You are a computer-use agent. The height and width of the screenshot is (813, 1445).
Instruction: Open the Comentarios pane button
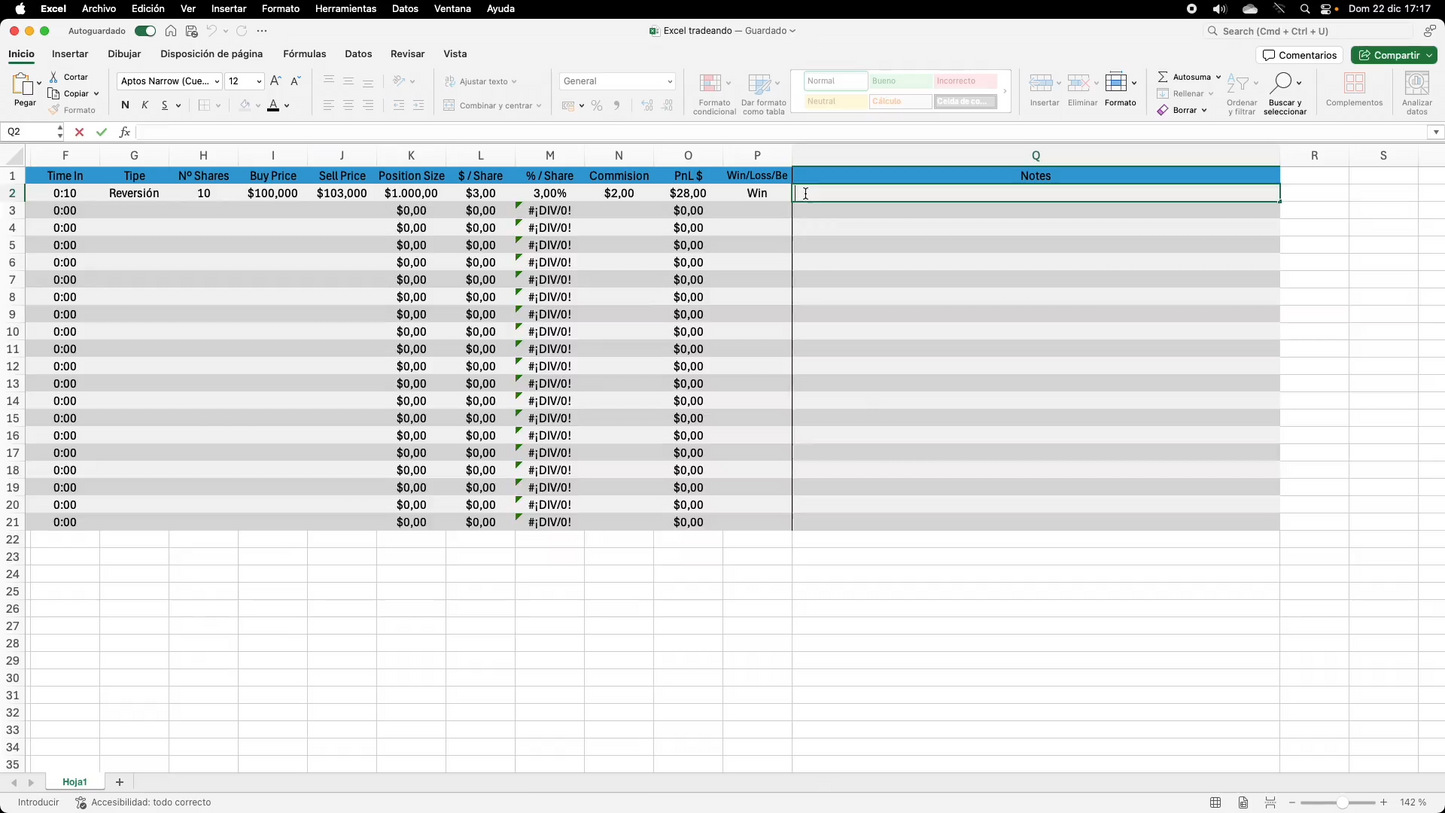click(x=1299, y=55)
